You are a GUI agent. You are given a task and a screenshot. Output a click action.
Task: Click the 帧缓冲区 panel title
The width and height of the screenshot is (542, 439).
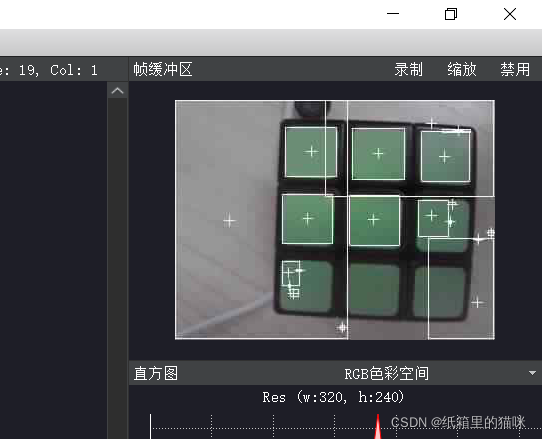coord(163,69)
